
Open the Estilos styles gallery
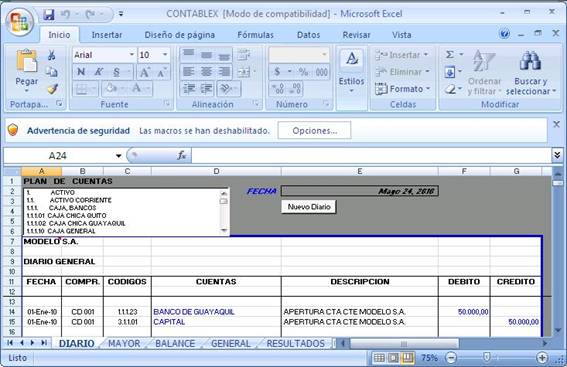click(351, 71)
